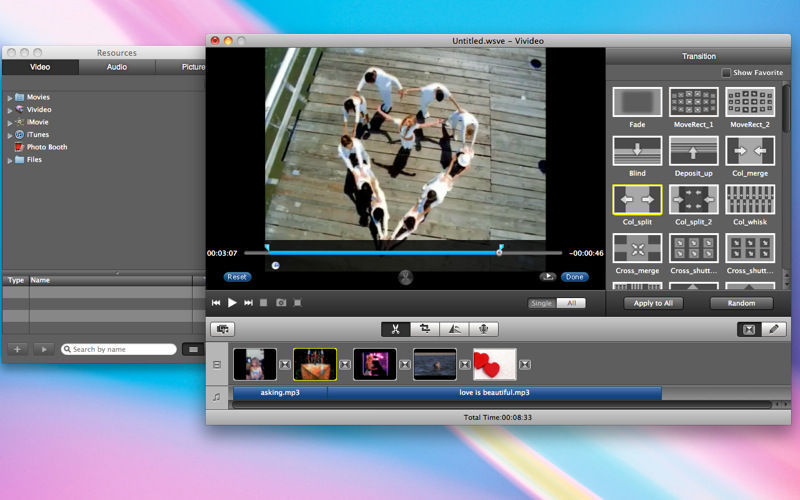Select the red hearts clip thumbnail
Viewport: 800px width, 500px height.
click(494, 364)
